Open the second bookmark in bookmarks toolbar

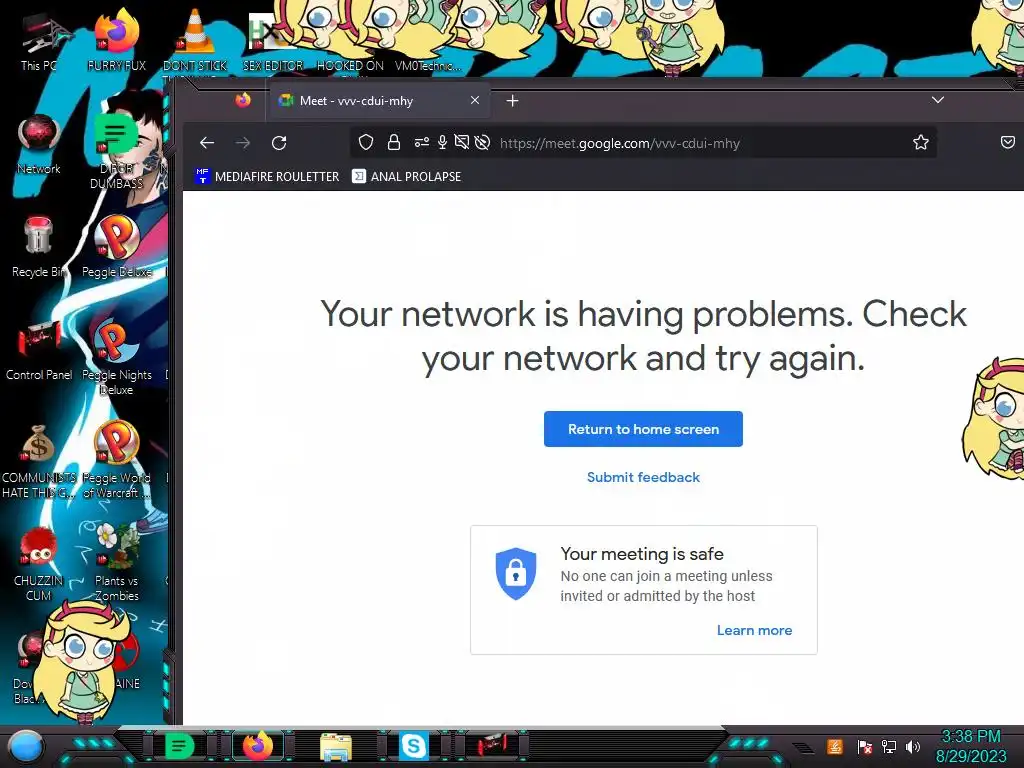(x=406, y=176)
